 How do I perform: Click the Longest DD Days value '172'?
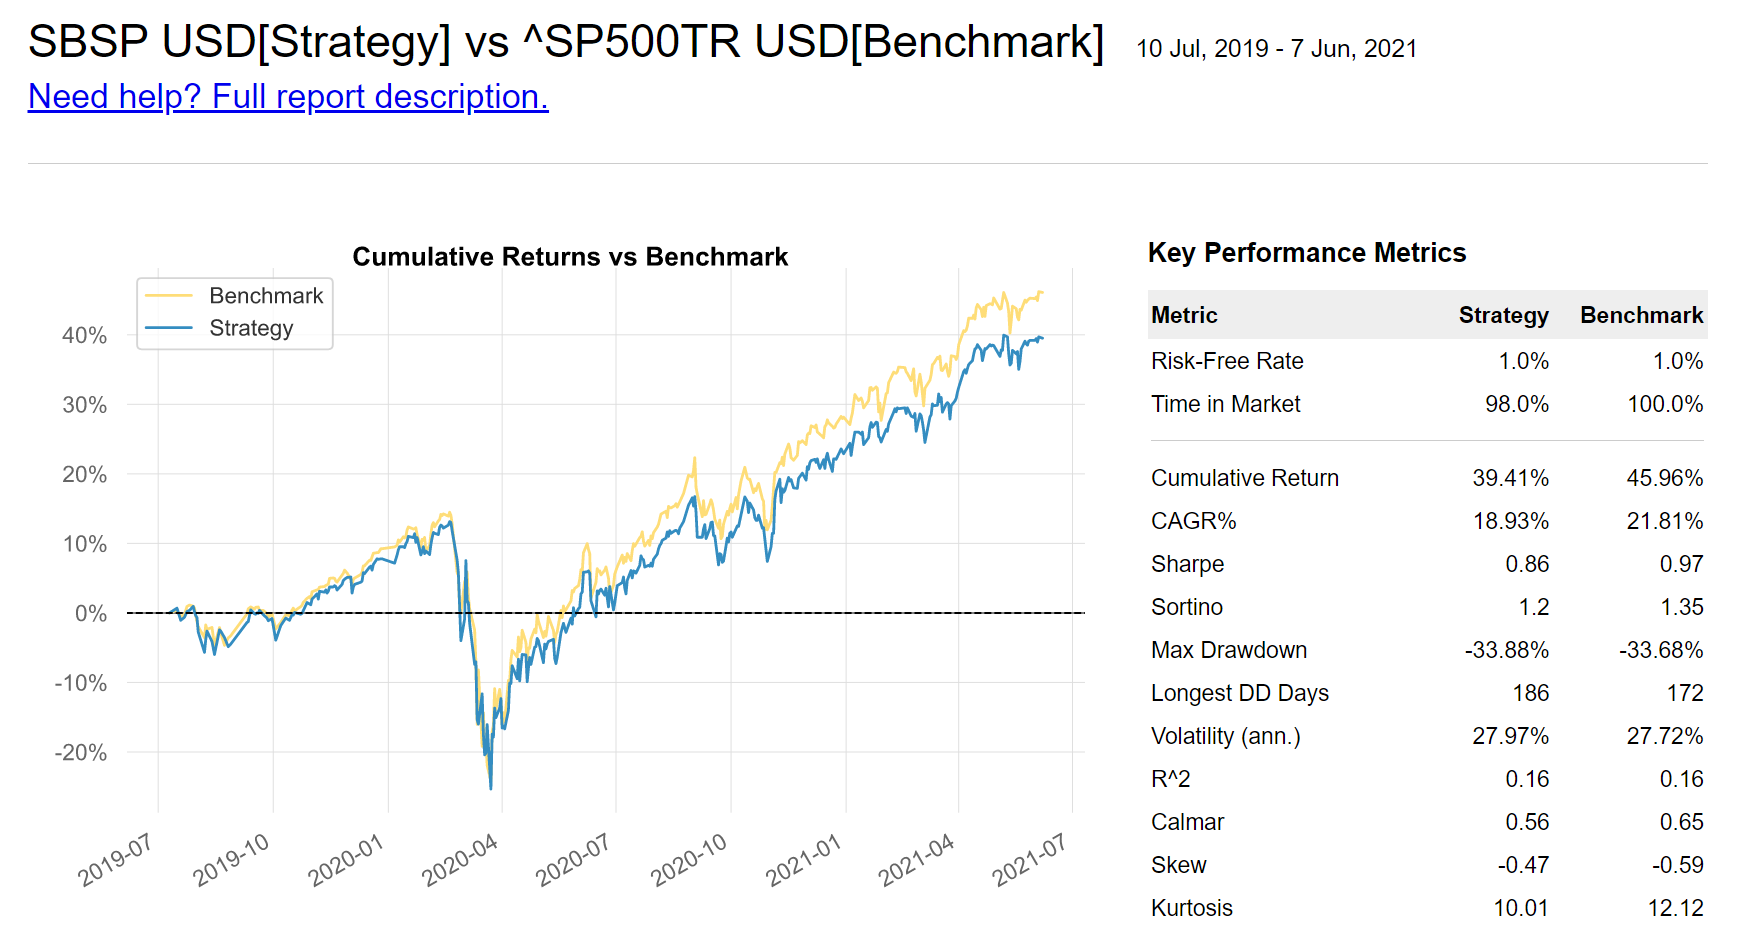point(1684,693)
